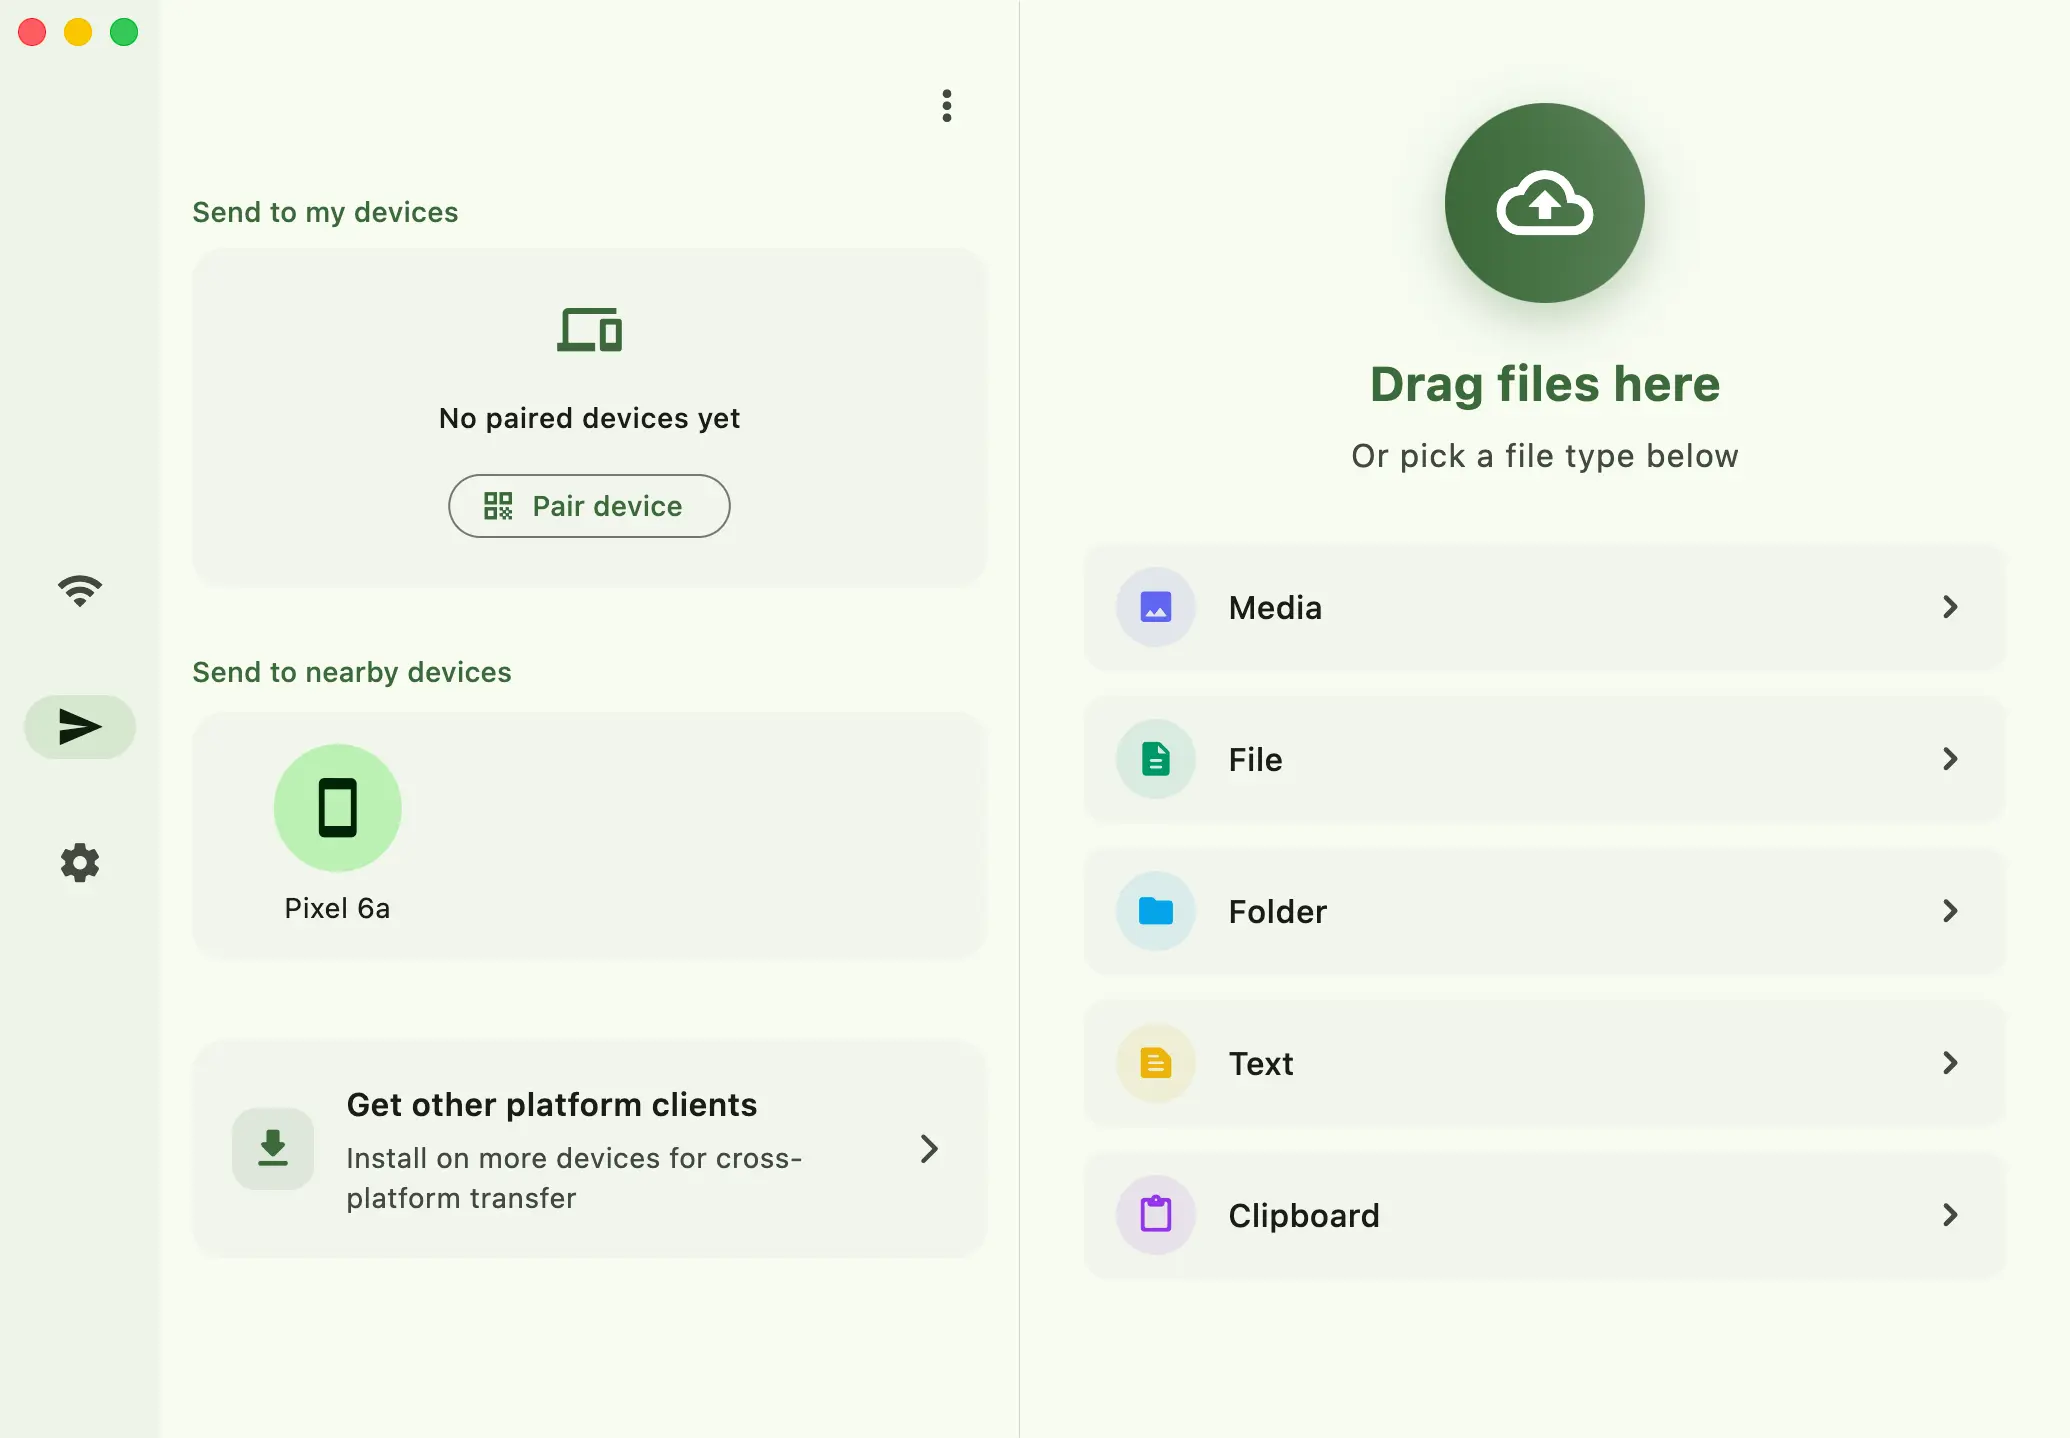Expand the Clipboard options chevron
The width and height of the screenshot is (2070, 1438).
click(1949, 1214)
